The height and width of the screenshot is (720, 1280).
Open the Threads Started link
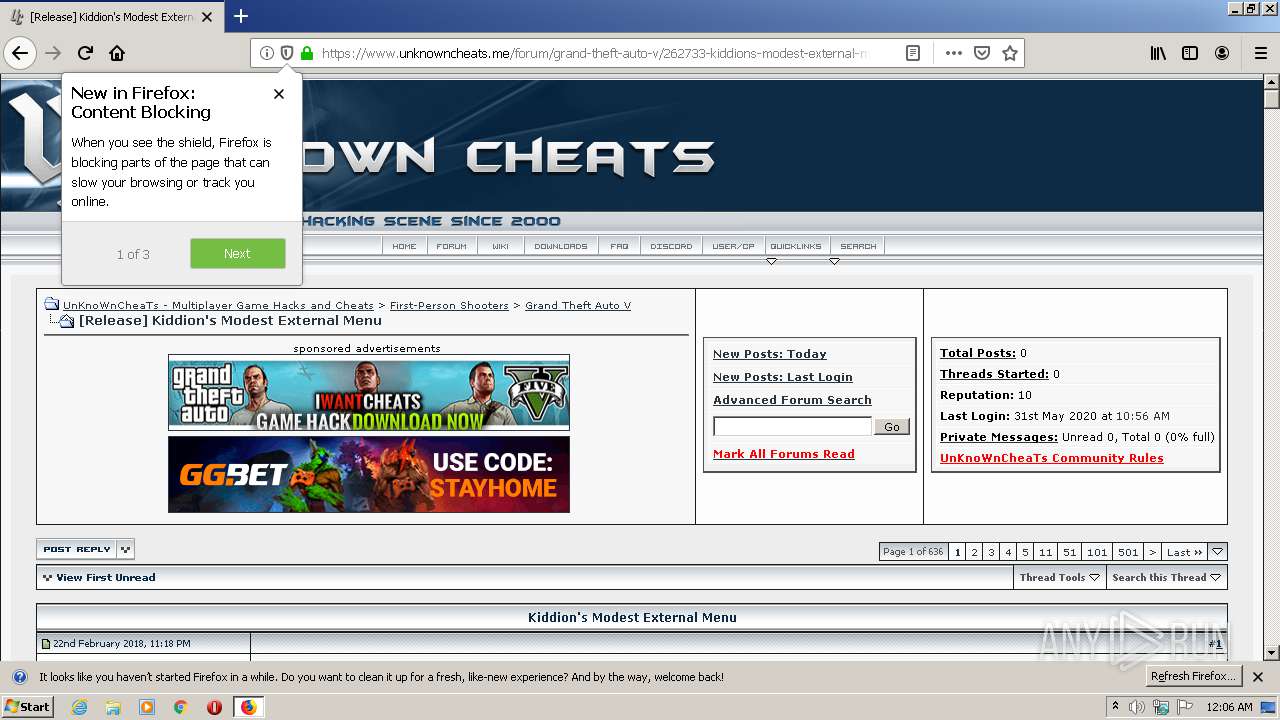(994, 374)
